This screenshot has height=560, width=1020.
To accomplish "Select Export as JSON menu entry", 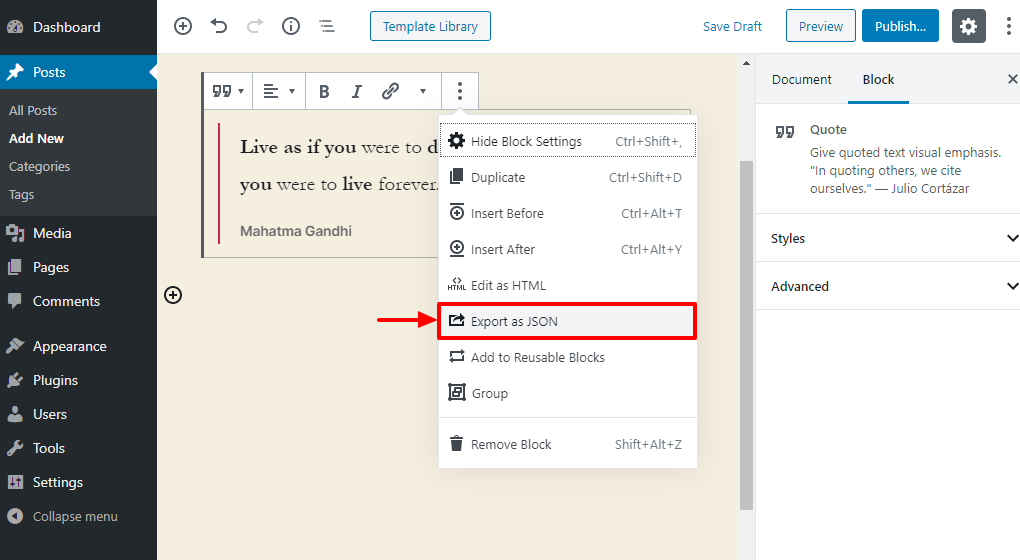I will (x=567, y=321).
